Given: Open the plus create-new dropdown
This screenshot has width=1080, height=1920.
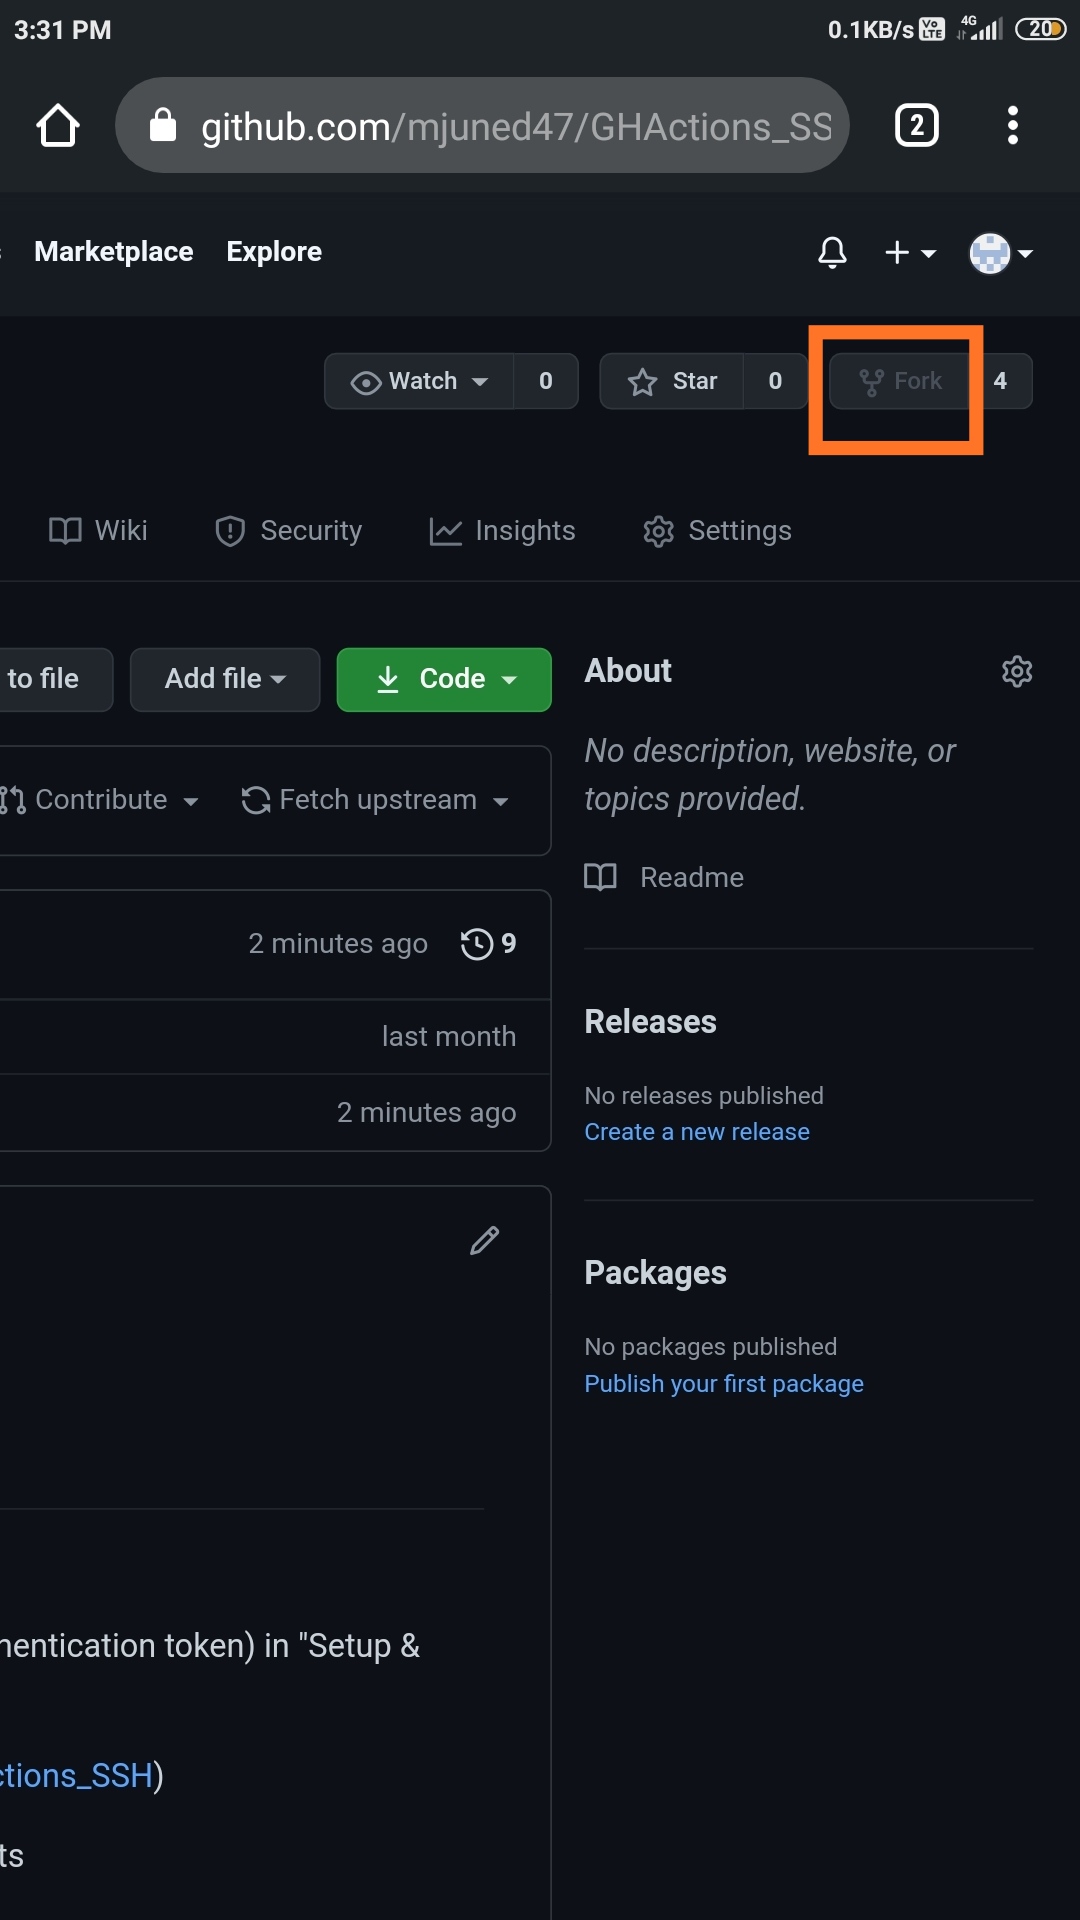Looking at the screenshot, I should point(910,252).
